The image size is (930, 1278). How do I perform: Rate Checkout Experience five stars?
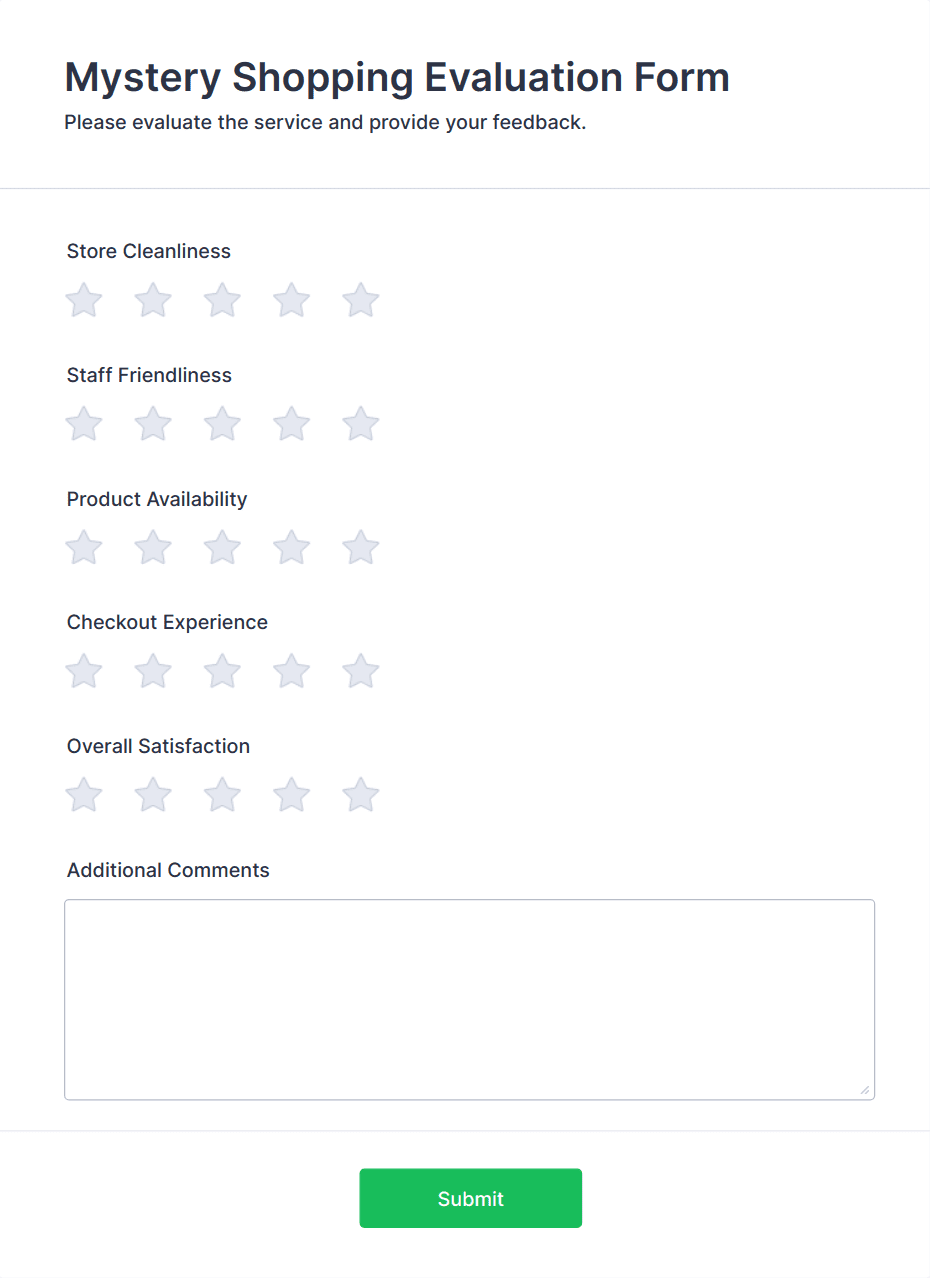pos(360,671)
